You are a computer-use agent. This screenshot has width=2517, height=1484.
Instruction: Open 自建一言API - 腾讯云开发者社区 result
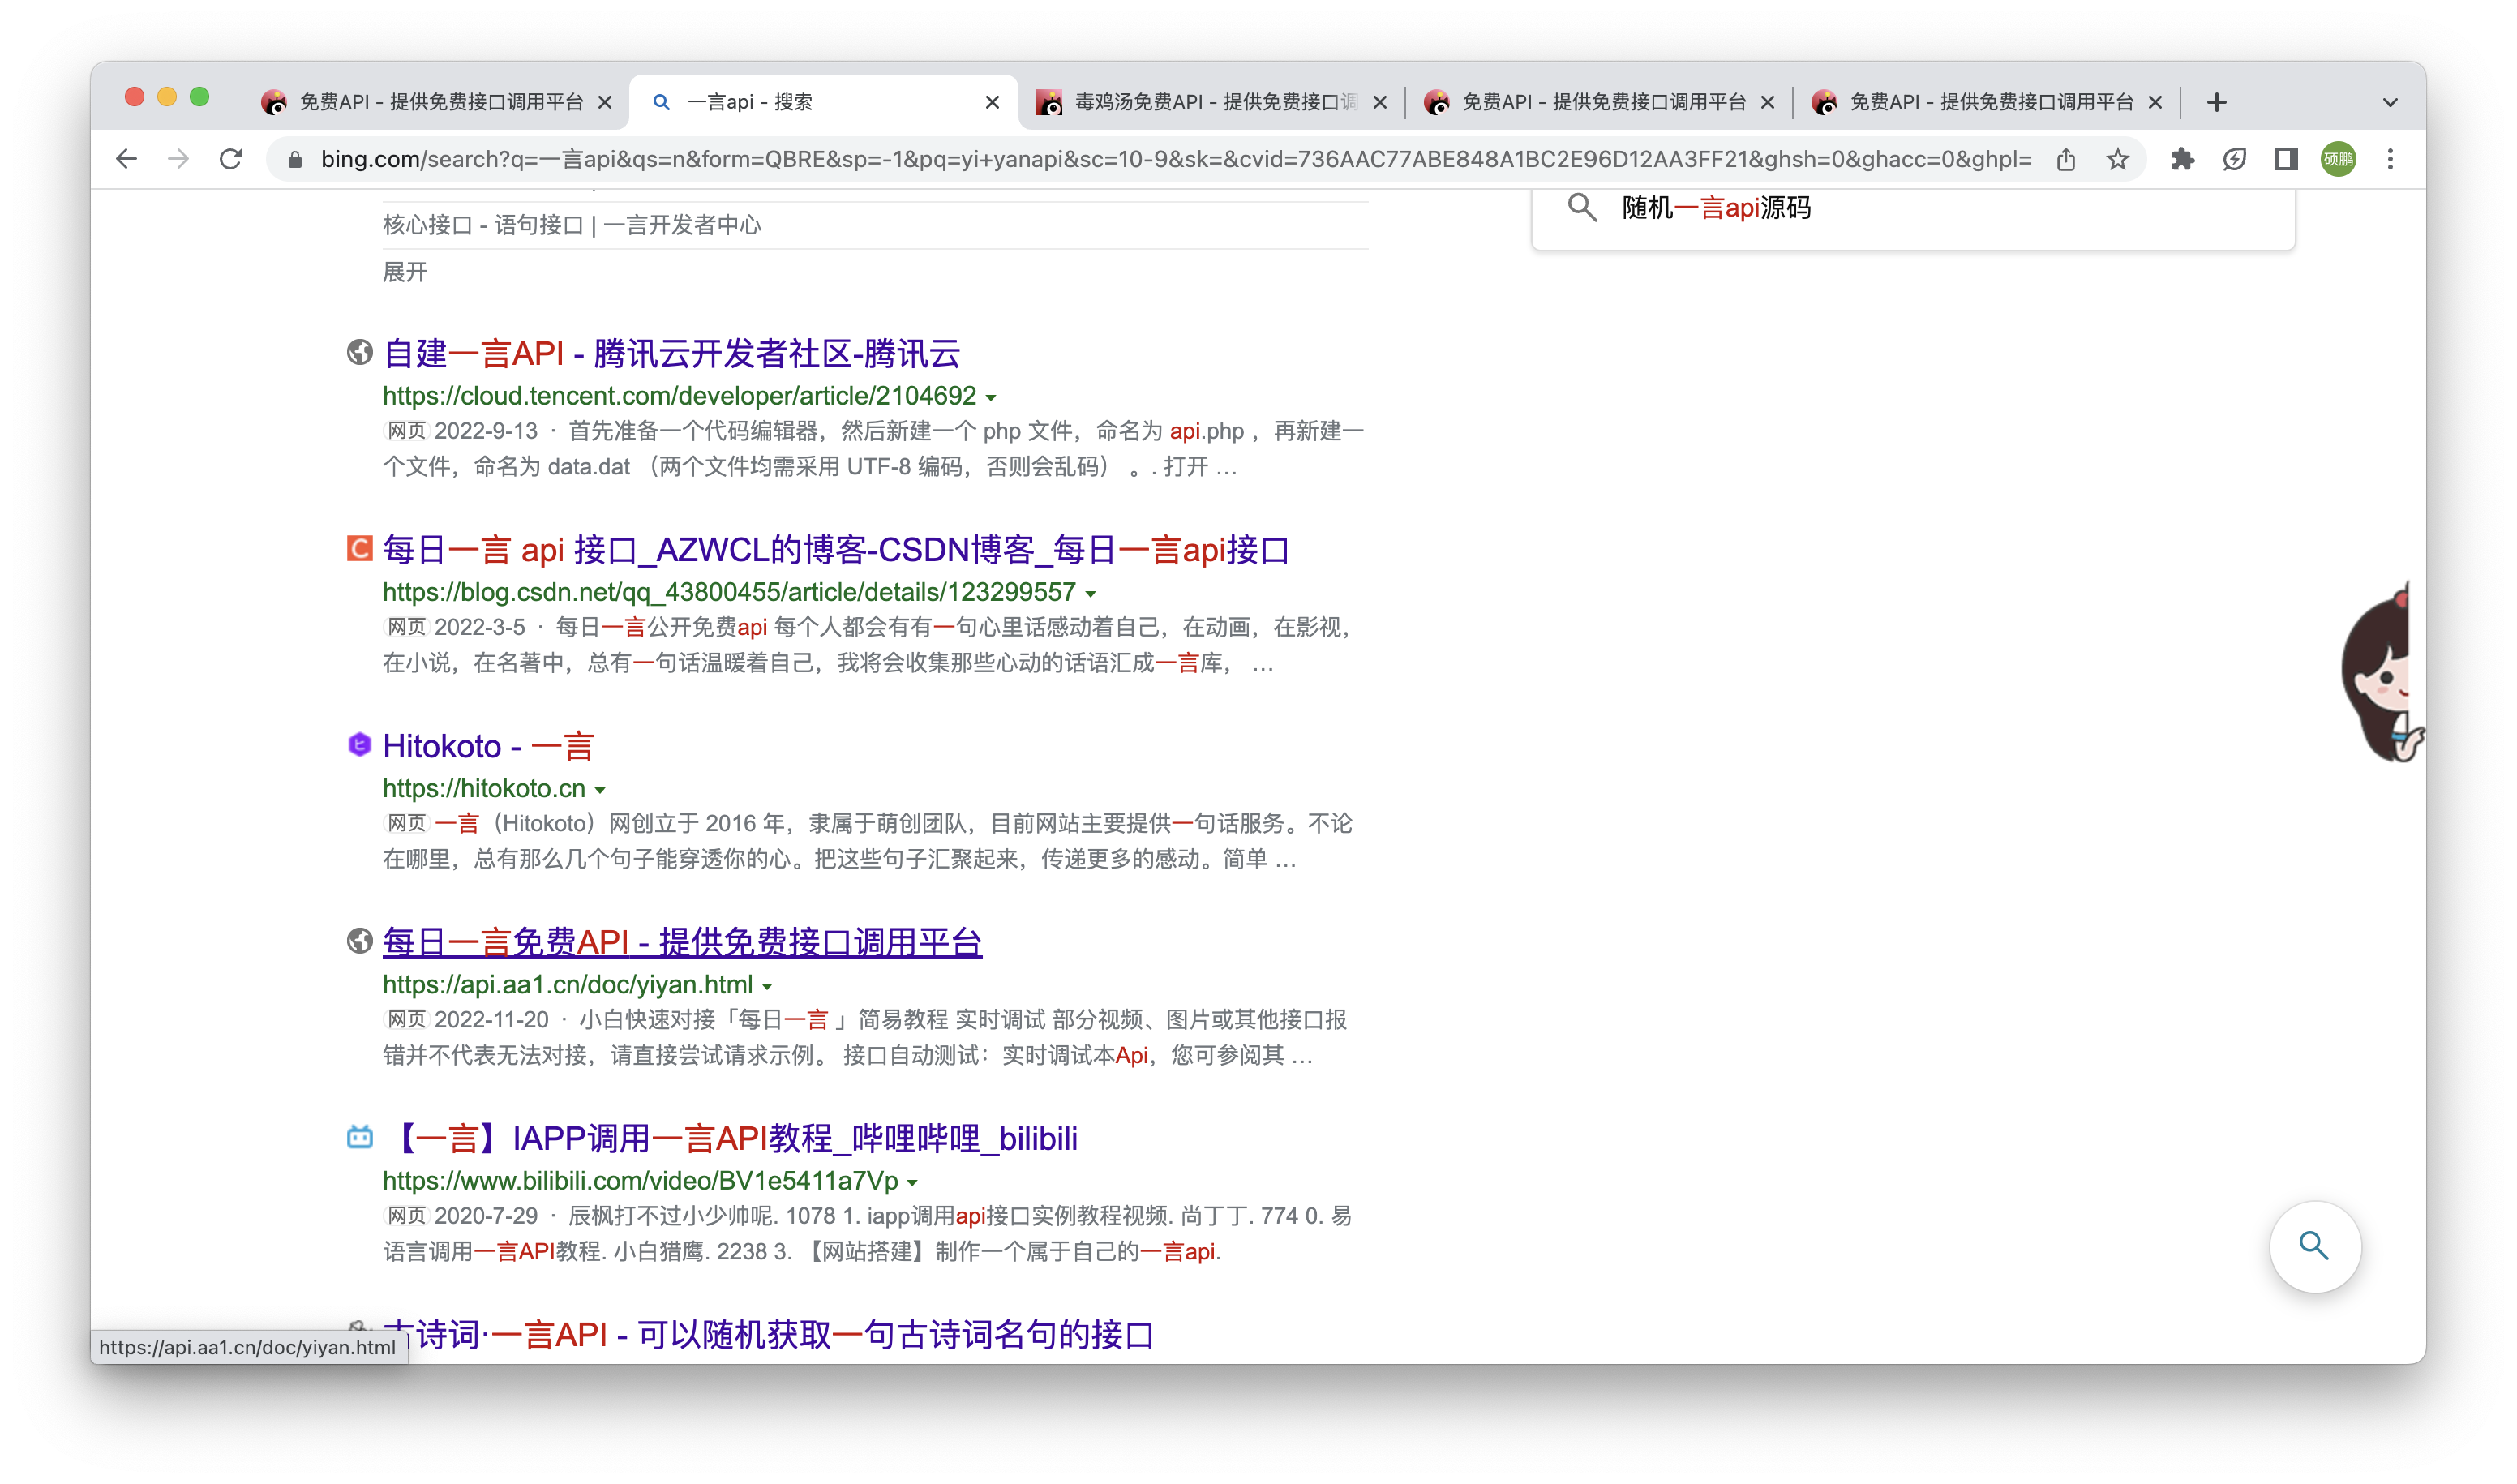point(672,353)
